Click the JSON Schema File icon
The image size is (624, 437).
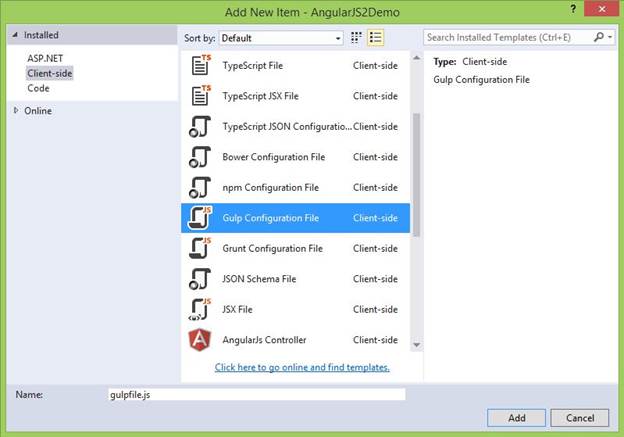click(200, 279)
